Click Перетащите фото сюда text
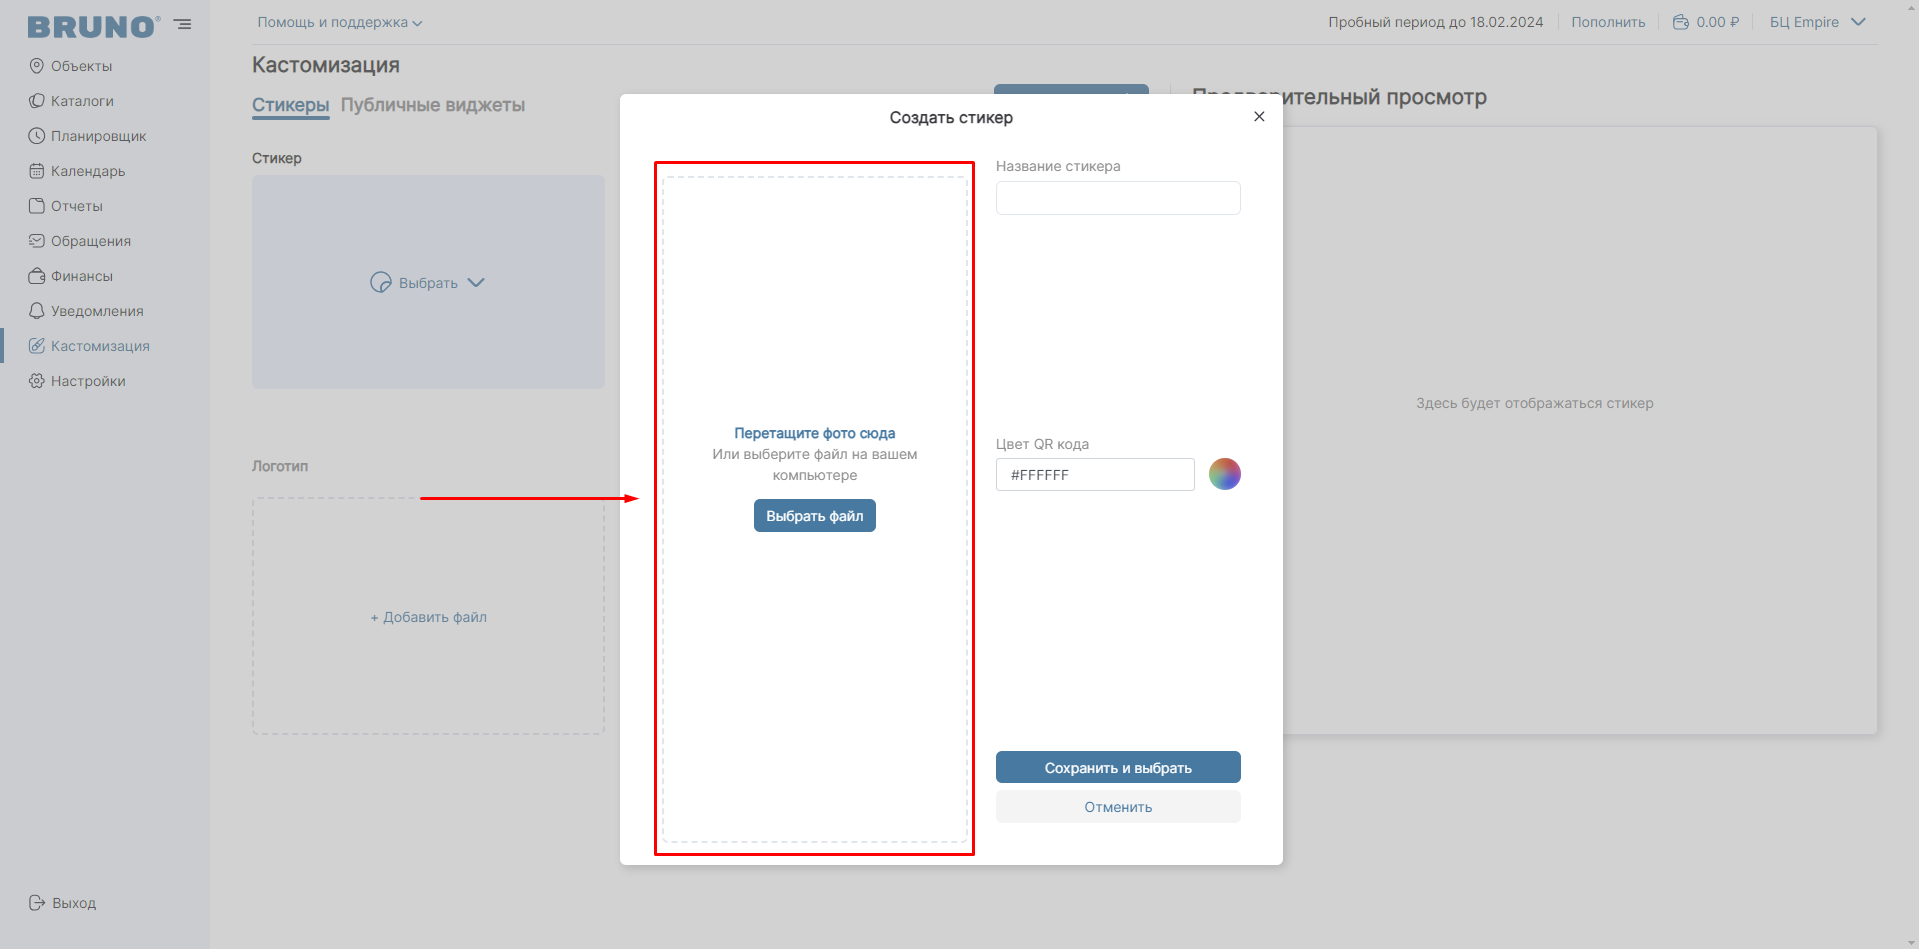Viewport: 1919px width, 949px height. 815,433
